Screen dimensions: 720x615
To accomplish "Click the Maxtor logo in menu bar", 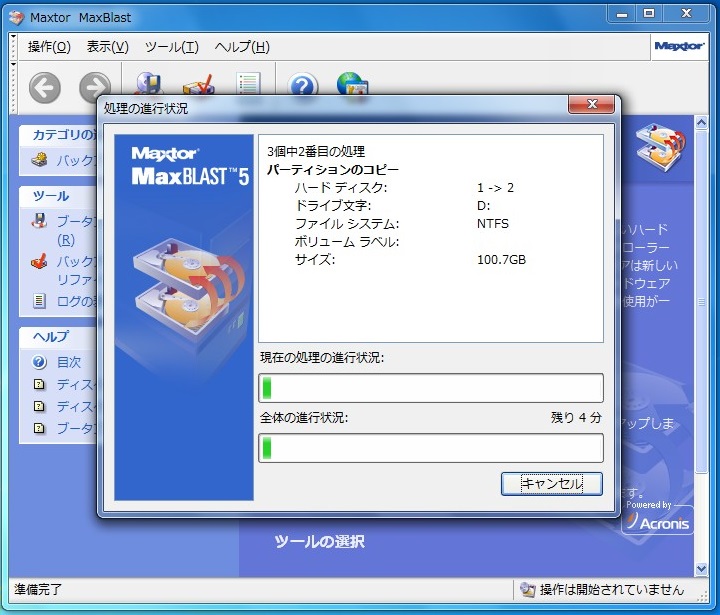I will click(x=679, y=46).
